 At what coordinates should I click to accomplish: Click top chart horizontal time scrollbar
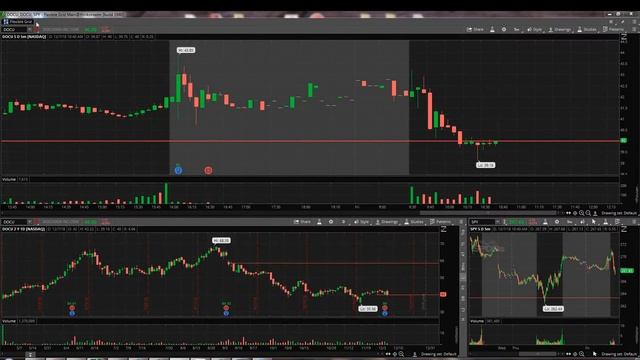pyautogui.click(x=488, y=213)
